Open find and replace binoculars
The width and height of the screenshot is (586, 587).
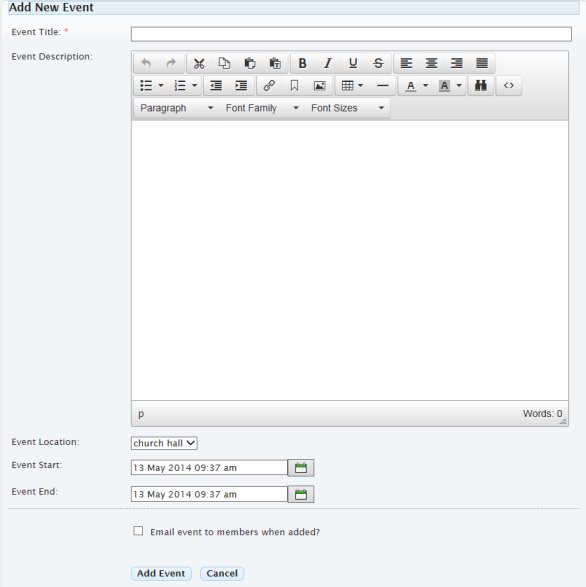click(x=480, y=86)
